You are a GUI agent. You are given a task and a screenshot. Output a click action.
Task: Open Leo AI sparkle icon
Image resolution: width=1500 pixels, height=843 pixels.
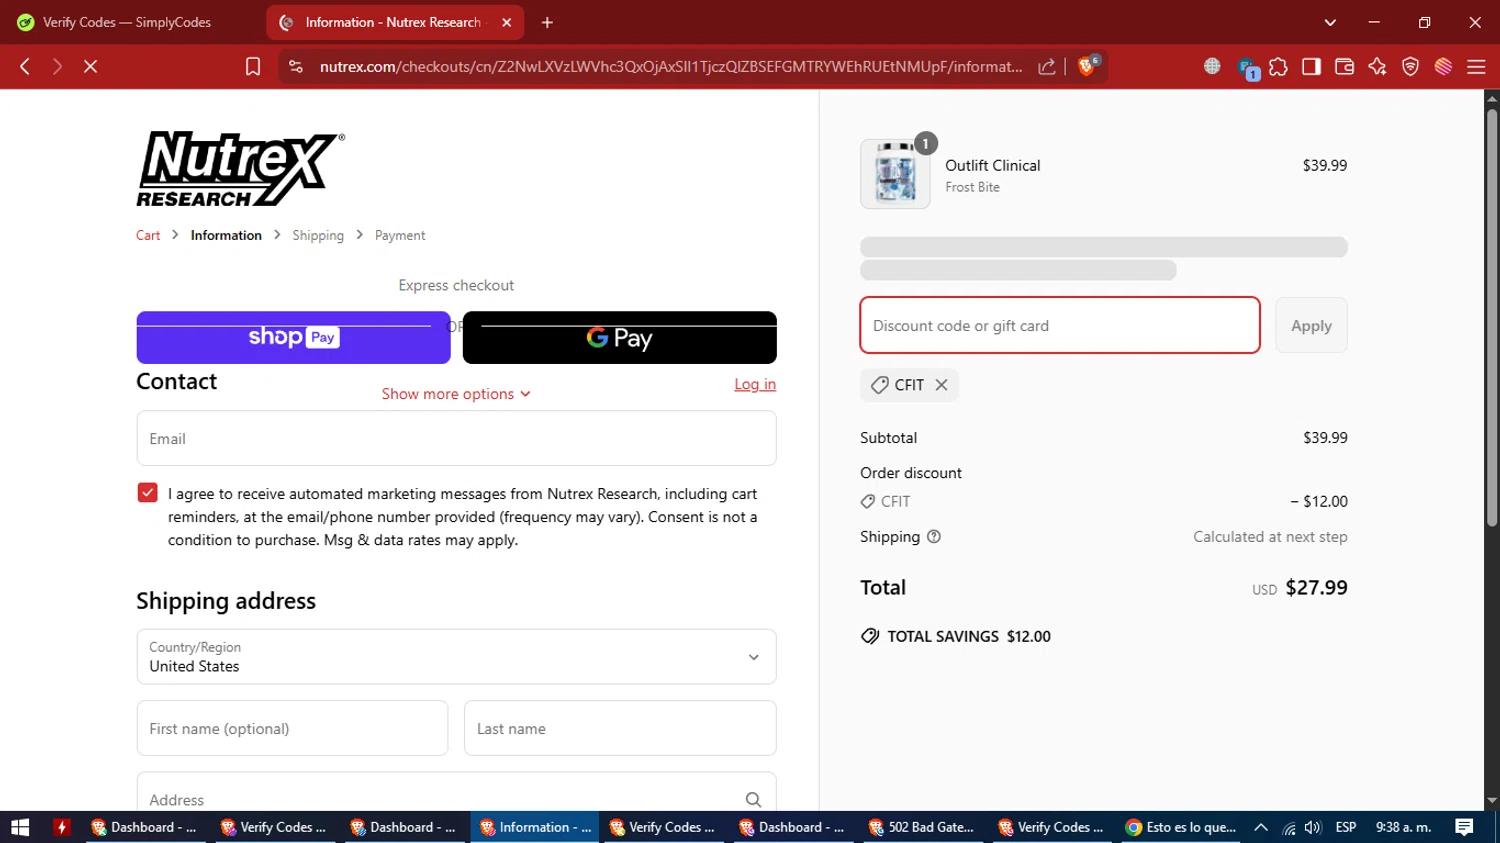1377,66
